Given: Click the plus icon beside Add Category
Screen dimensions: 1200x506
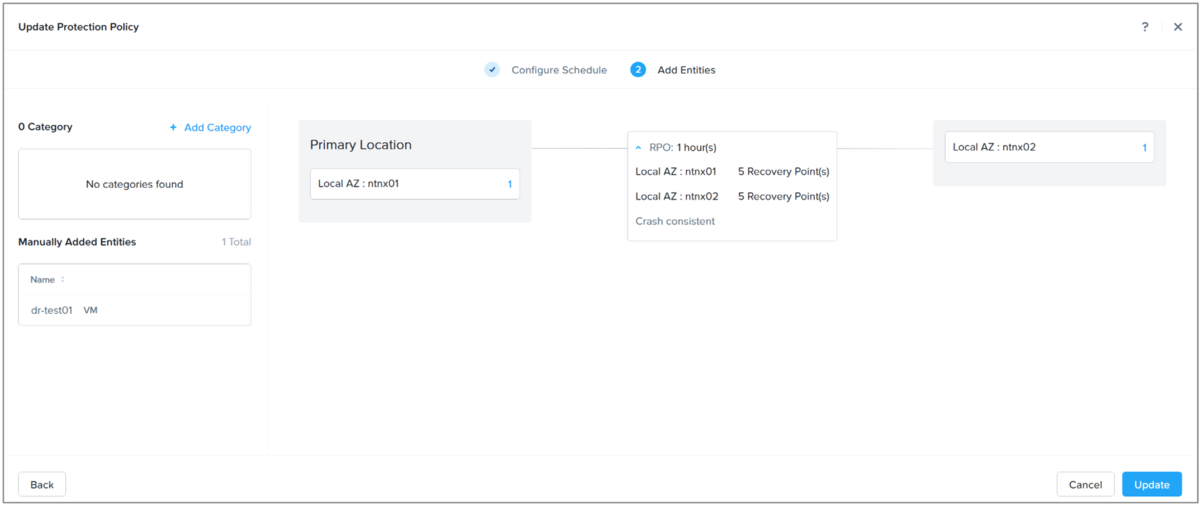Looking at the screenshot, I should (x=173, y=128).
